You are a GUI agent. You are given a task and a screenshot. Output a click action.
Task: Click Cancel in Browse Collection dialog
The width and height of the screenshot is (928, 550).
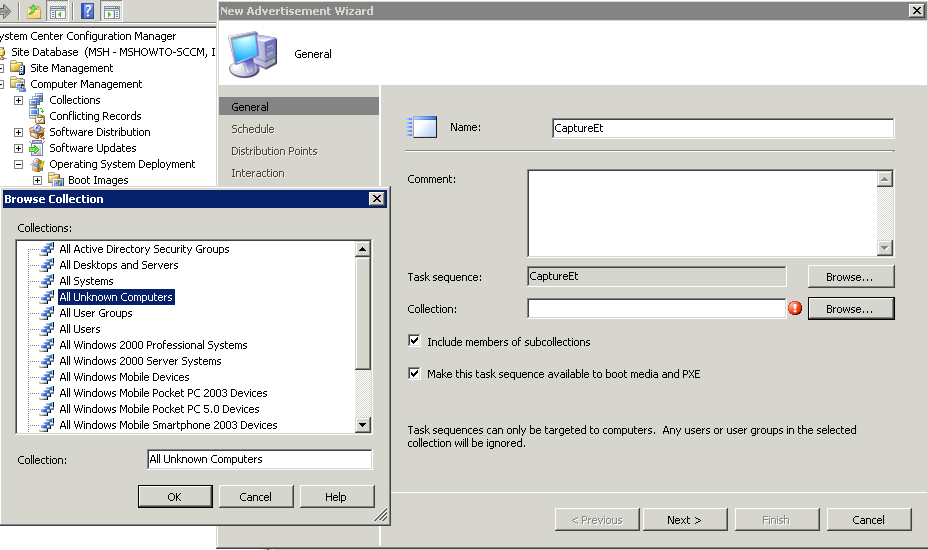256,497
